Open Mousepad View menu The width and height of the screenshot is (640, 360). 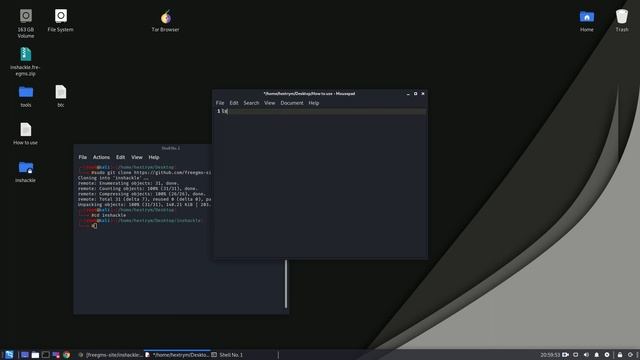click(269, 103)
